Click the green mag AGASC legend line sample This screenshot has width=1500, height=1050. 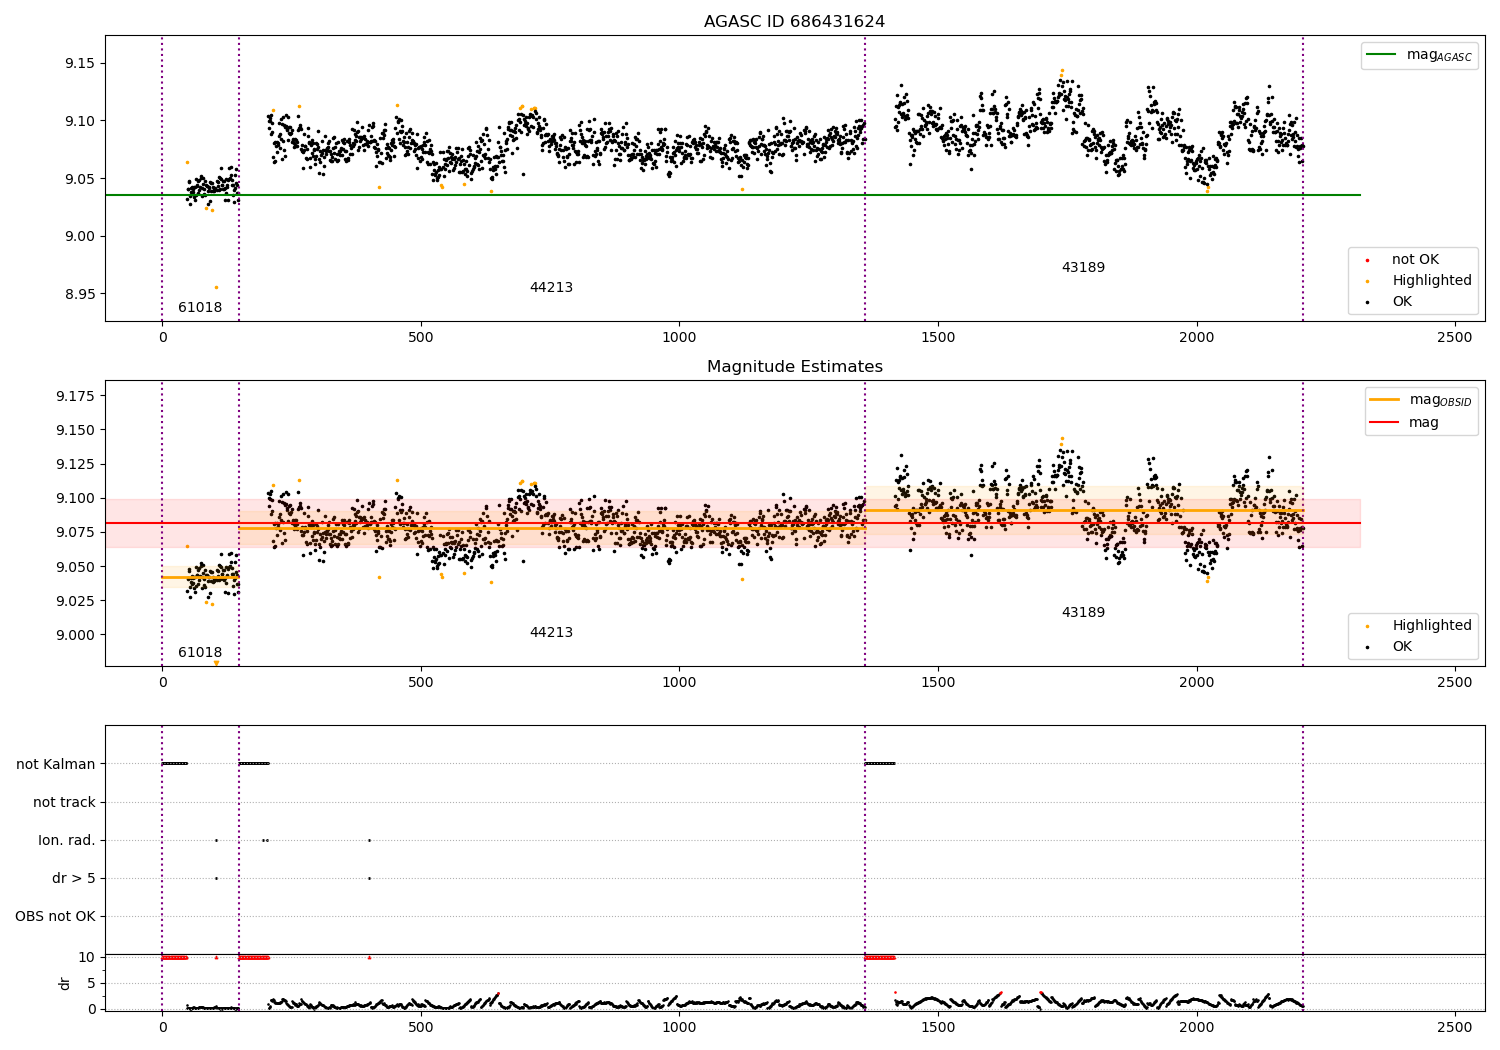[1382, 55]
